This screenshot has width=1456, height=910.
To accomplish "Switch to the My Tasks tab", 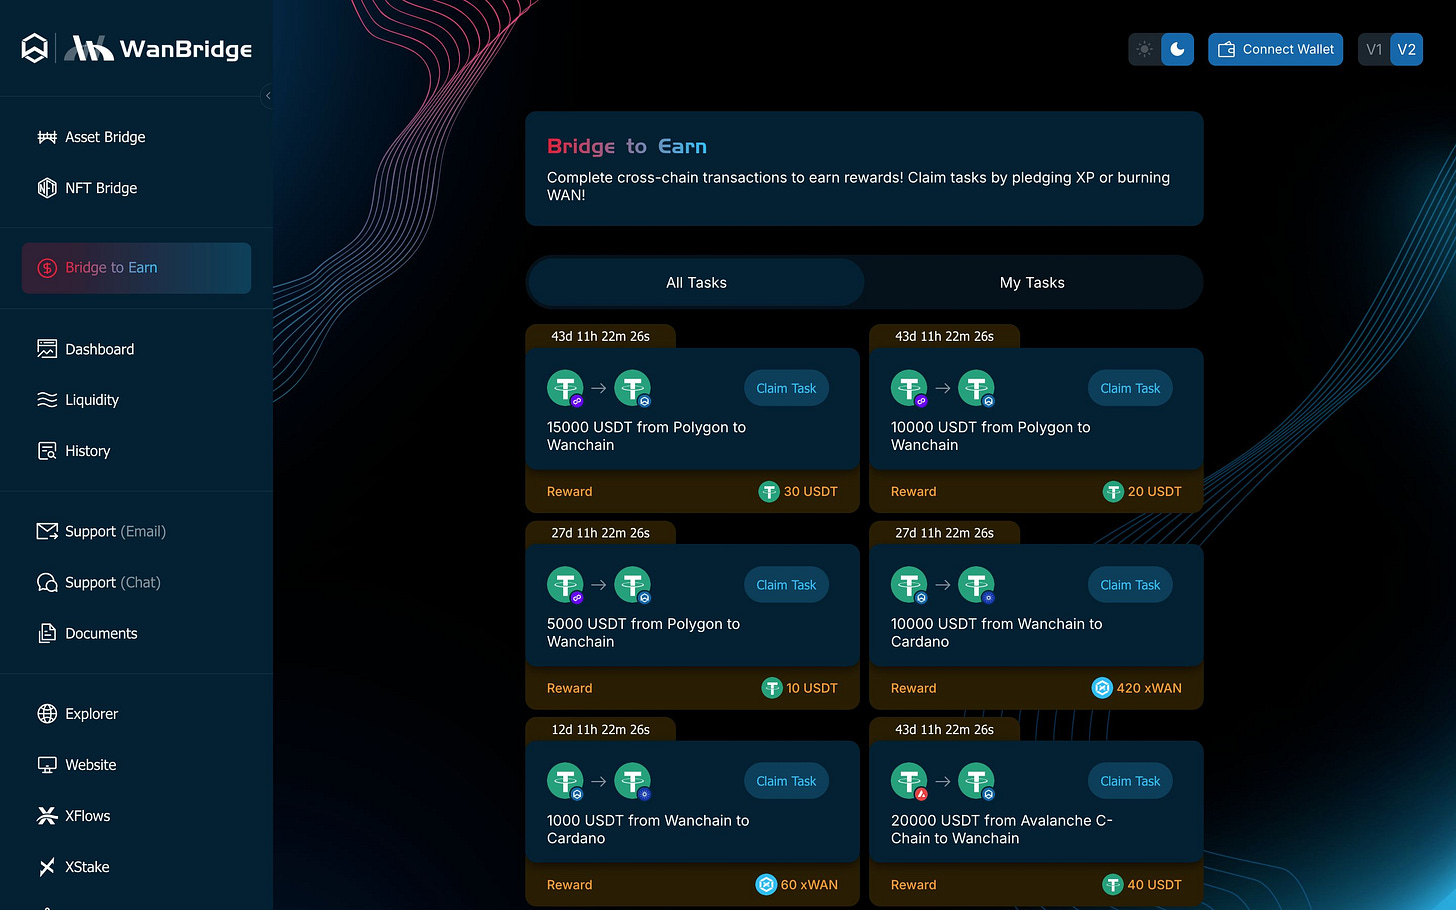I will coord(1032,283).
